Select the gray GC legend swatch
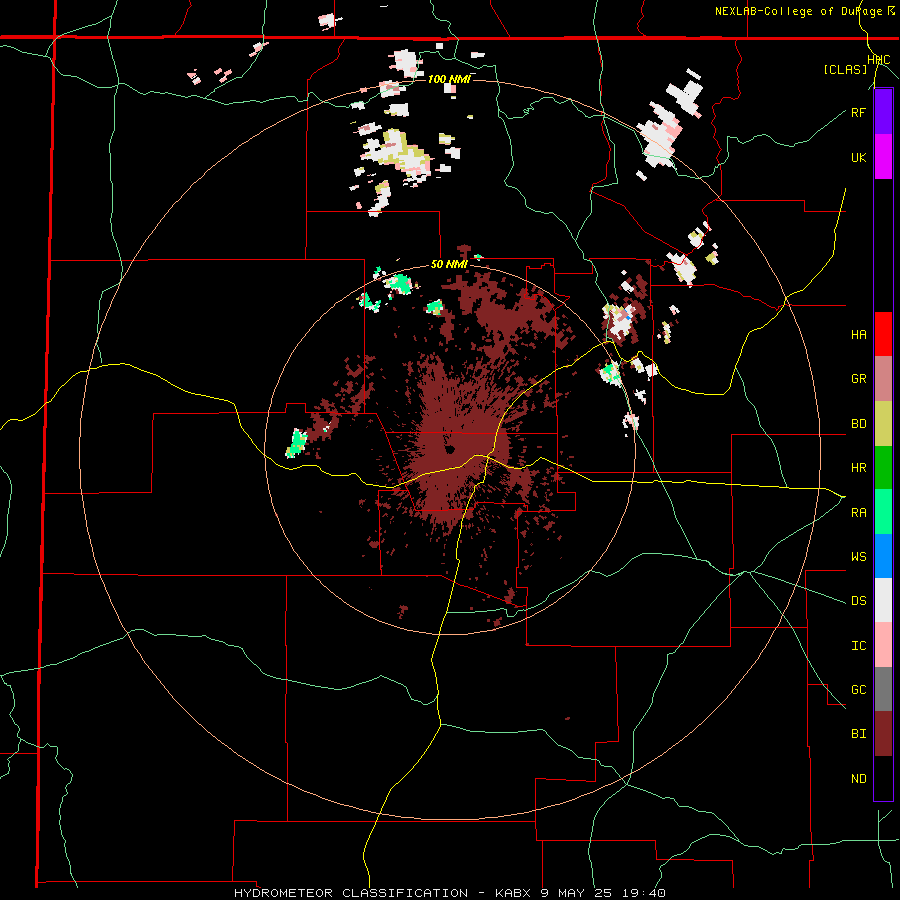Image resolution: width=900 pixels, height=900 pixels. pyautogui.click(x=883, y=689)
